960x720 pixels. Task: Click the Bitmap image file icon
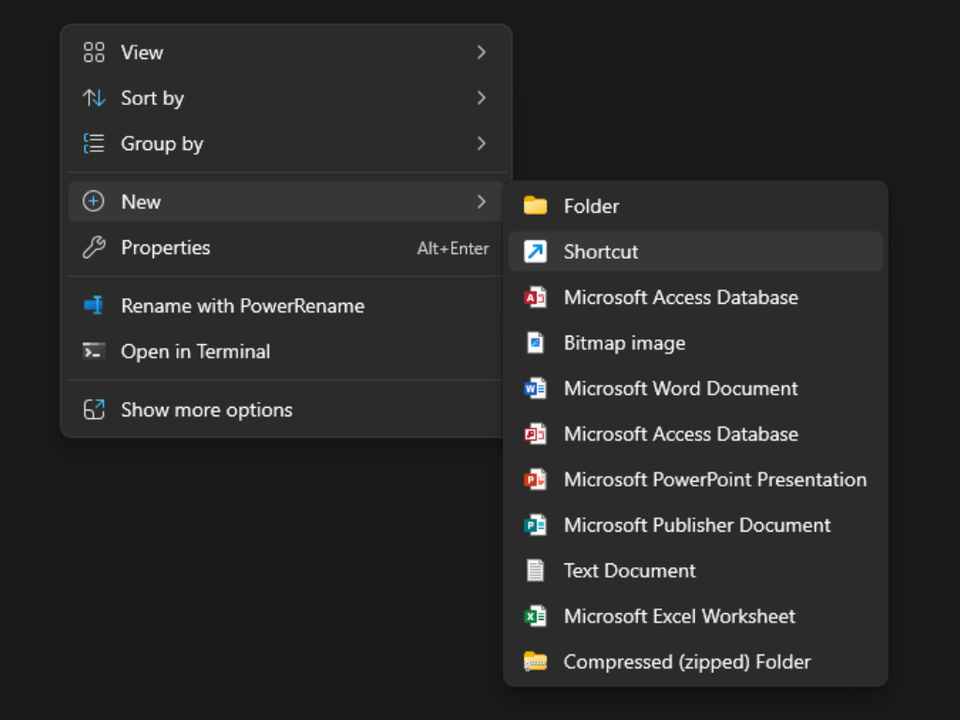click(535, 343)
